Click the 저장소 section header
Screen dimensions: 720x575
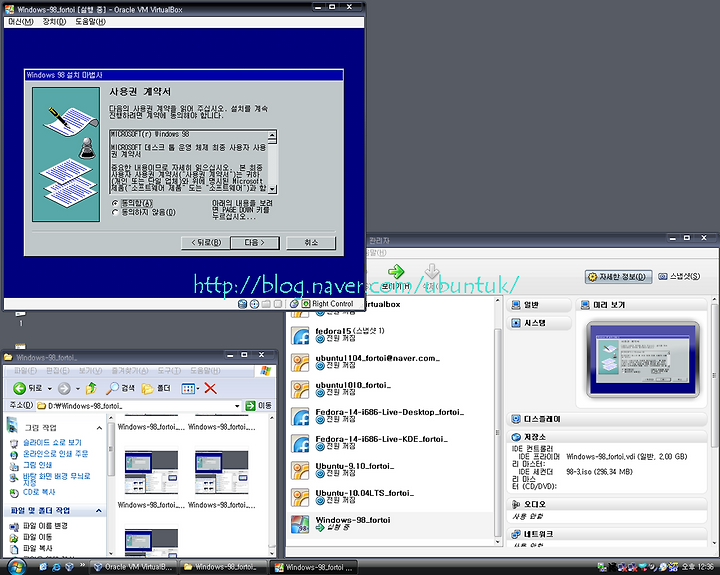[x=607, y=437]
